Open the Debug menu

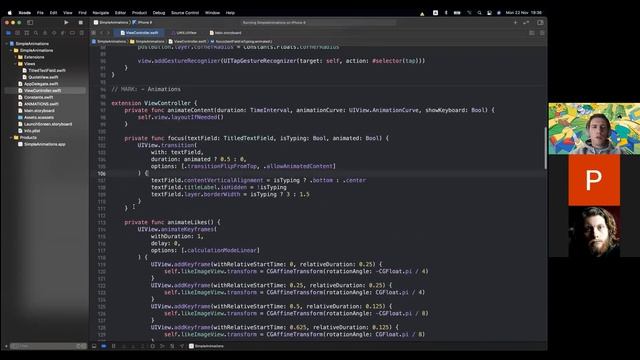pos(159,13)
